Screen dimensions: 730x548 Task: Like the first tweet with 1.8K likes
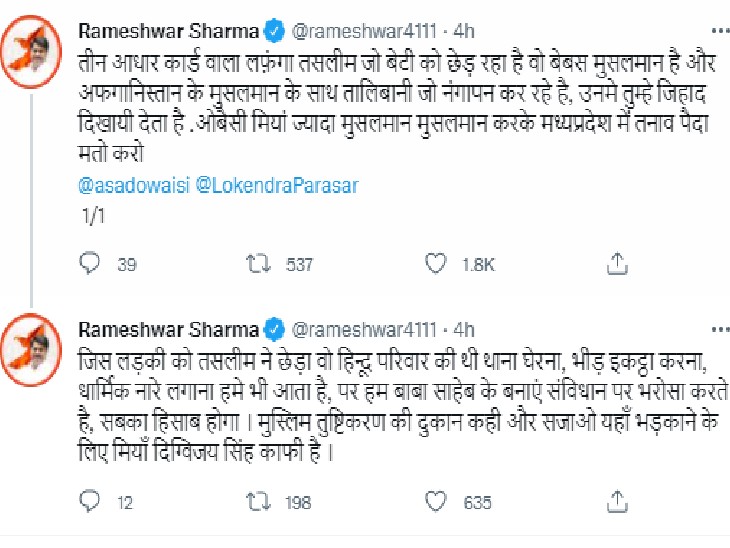[436, 264]
